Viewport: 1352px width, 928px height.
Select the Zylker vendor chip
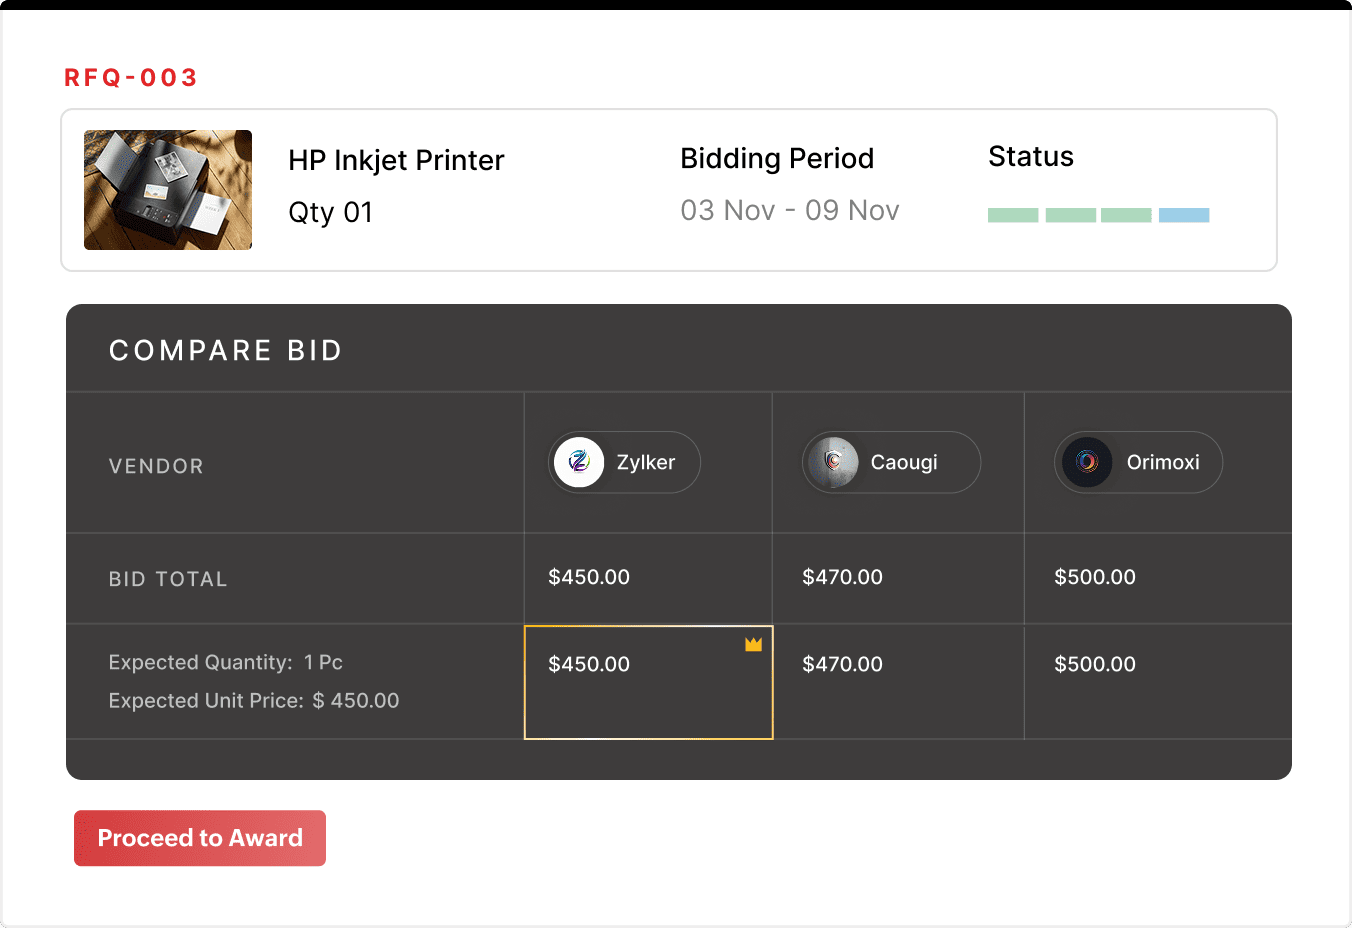click(x=624, y=462)
